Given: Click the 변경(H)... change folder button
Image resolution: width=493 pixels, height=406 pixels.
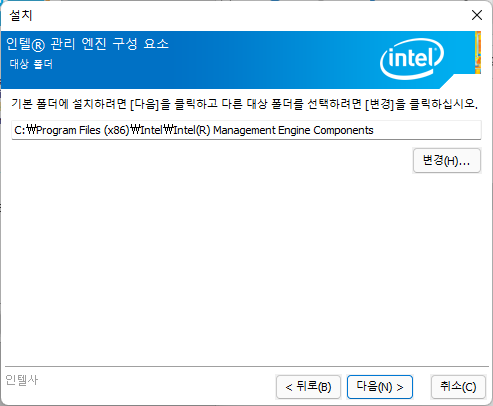Looking at the screenshot, I should [447, 161].
